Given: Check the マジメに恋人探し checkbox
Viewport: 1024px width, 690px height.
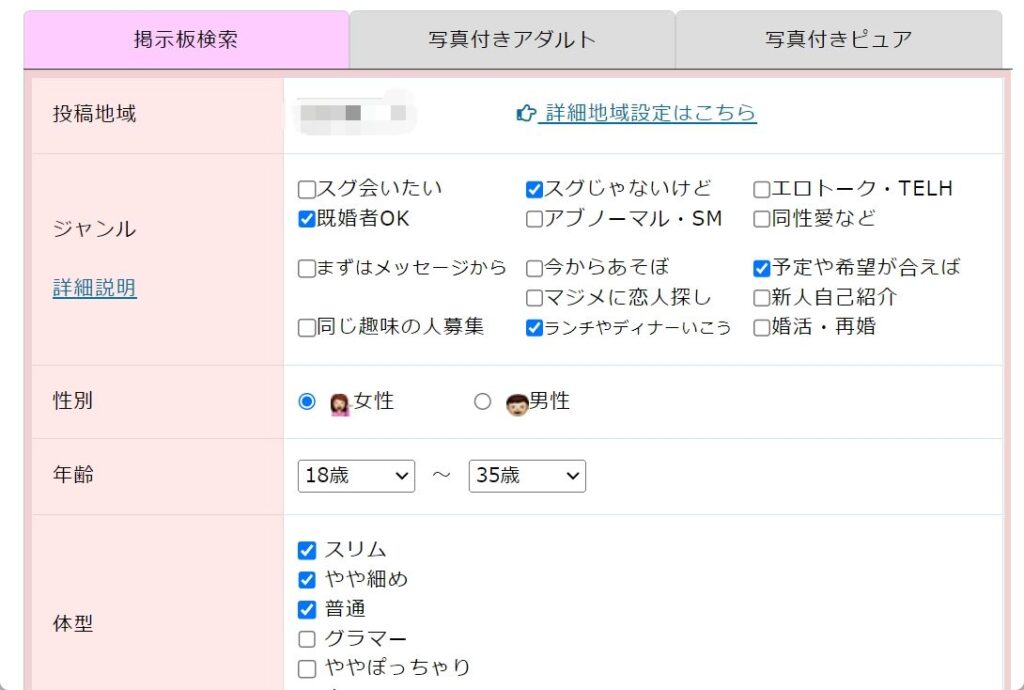Looking at the screenshot, I should [x=534, y=298].
